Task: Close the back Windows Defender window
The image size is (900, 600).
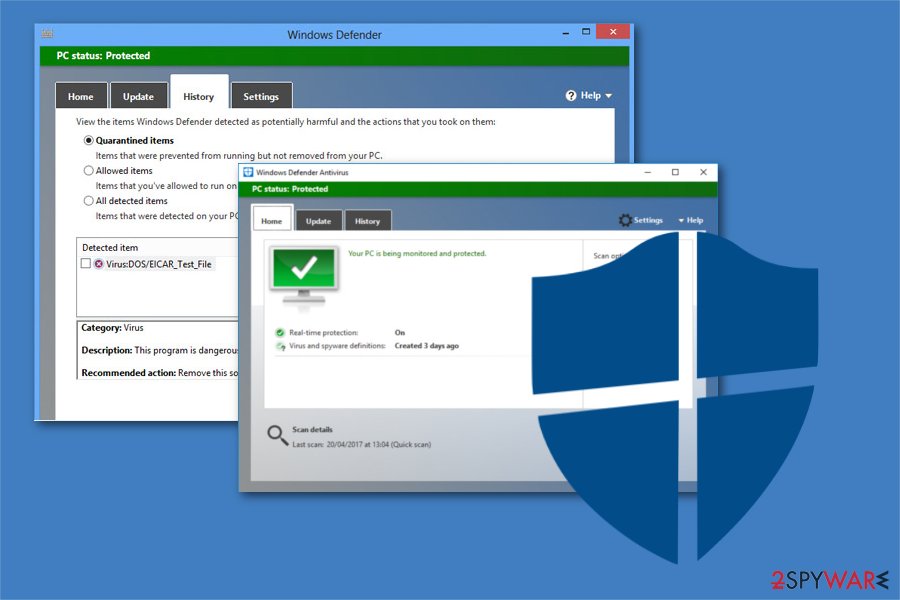Action: coord(613,32)
